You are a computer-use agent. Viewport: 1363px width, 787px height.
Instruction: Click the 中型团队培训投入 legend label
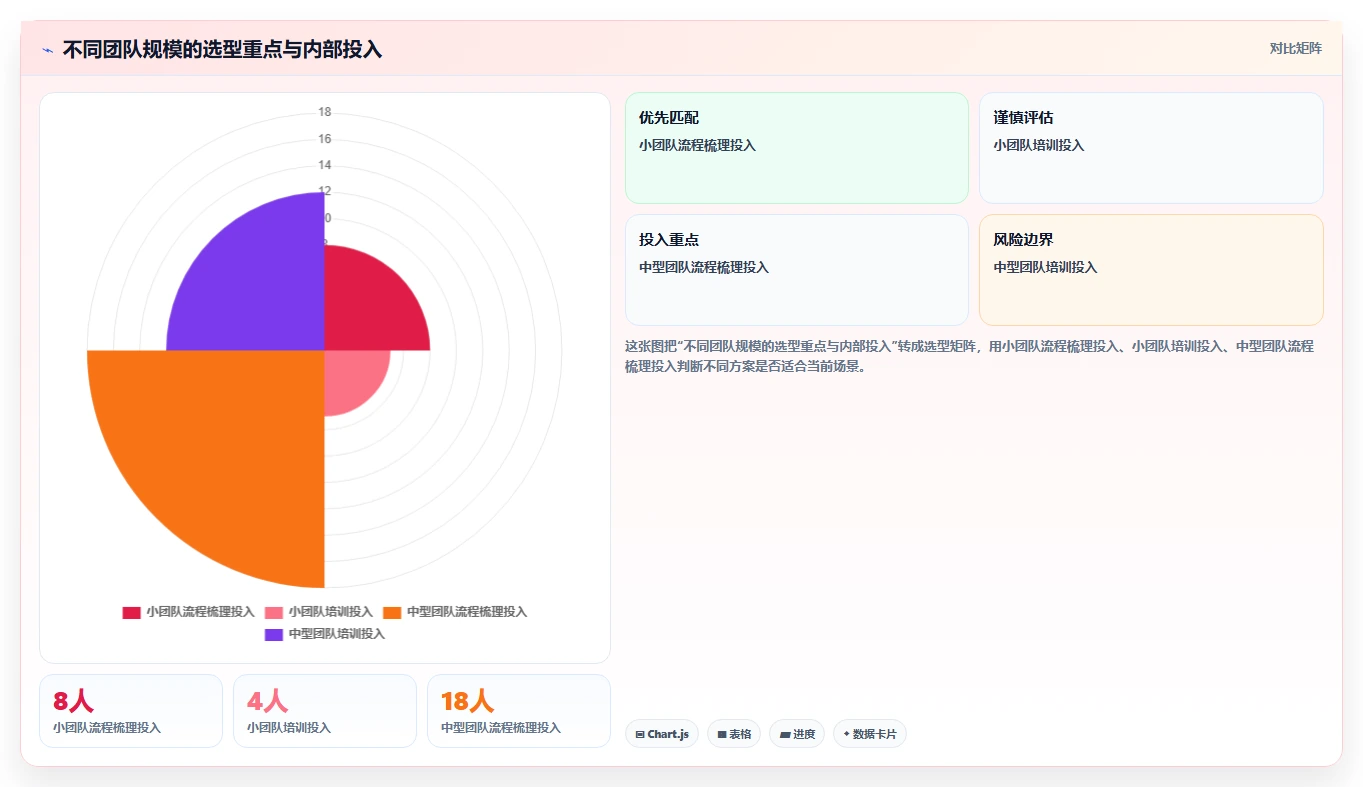[337, 634]
